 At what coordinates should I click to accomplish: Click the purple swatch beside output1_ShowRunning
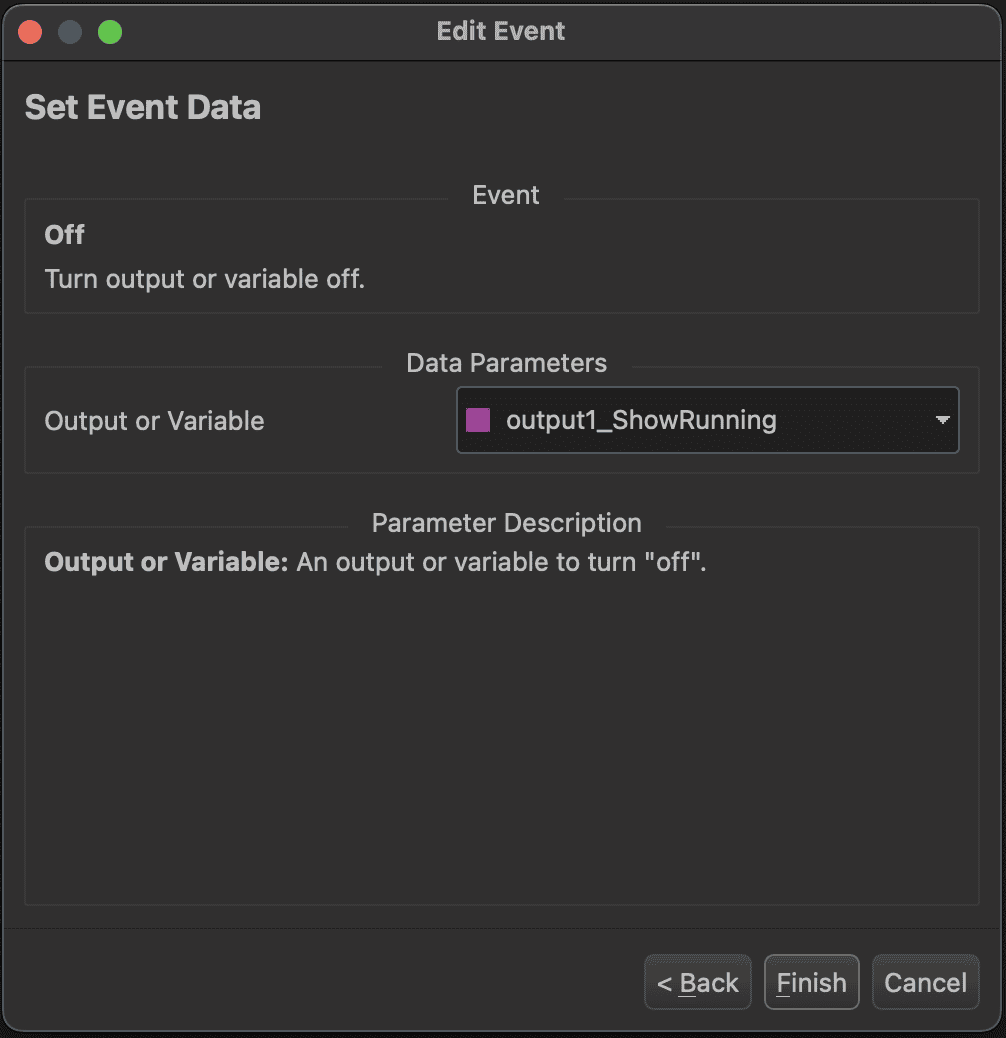[478, 420]
